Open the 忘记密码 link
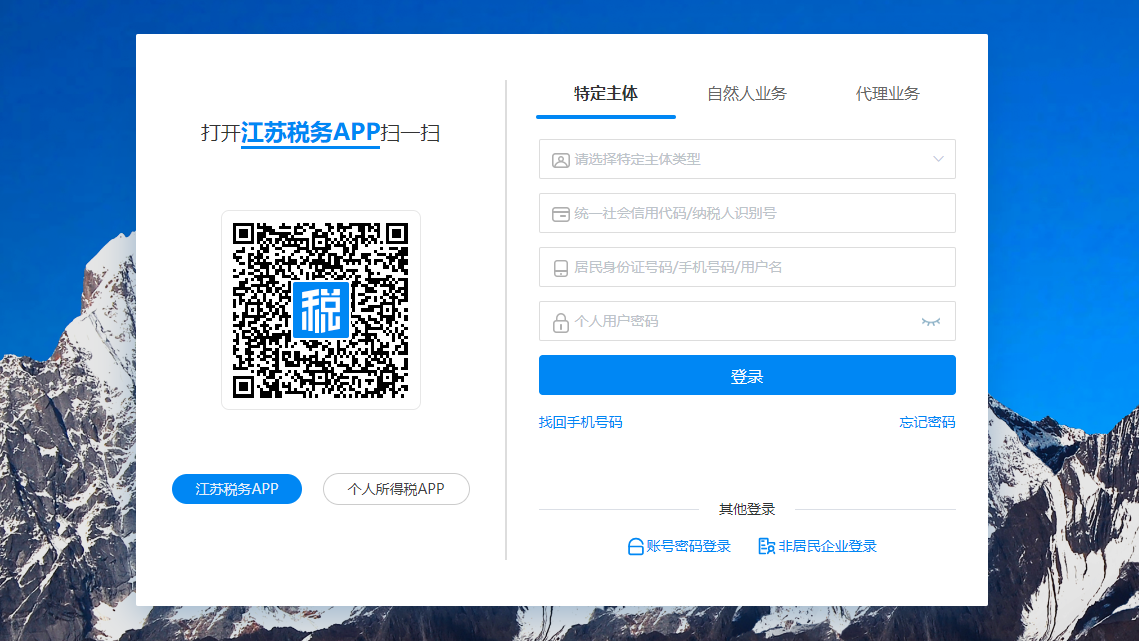This screenshot has width=1139, height=641. pos(927,422)
